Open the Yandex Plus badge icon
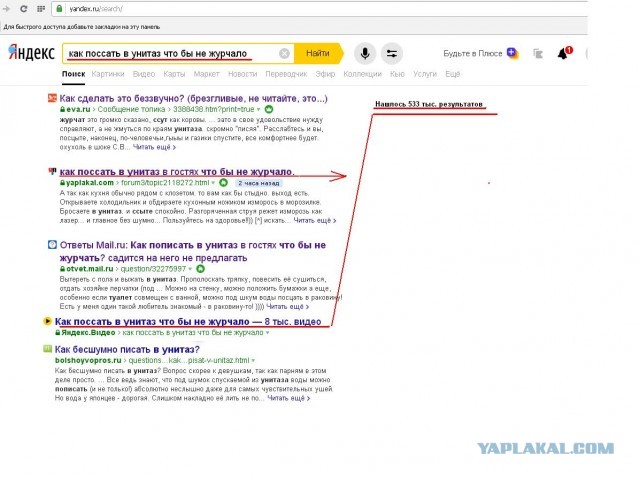The height and width of the screenshot is (478, 640). pyautogui.click(x=512, y=53)
